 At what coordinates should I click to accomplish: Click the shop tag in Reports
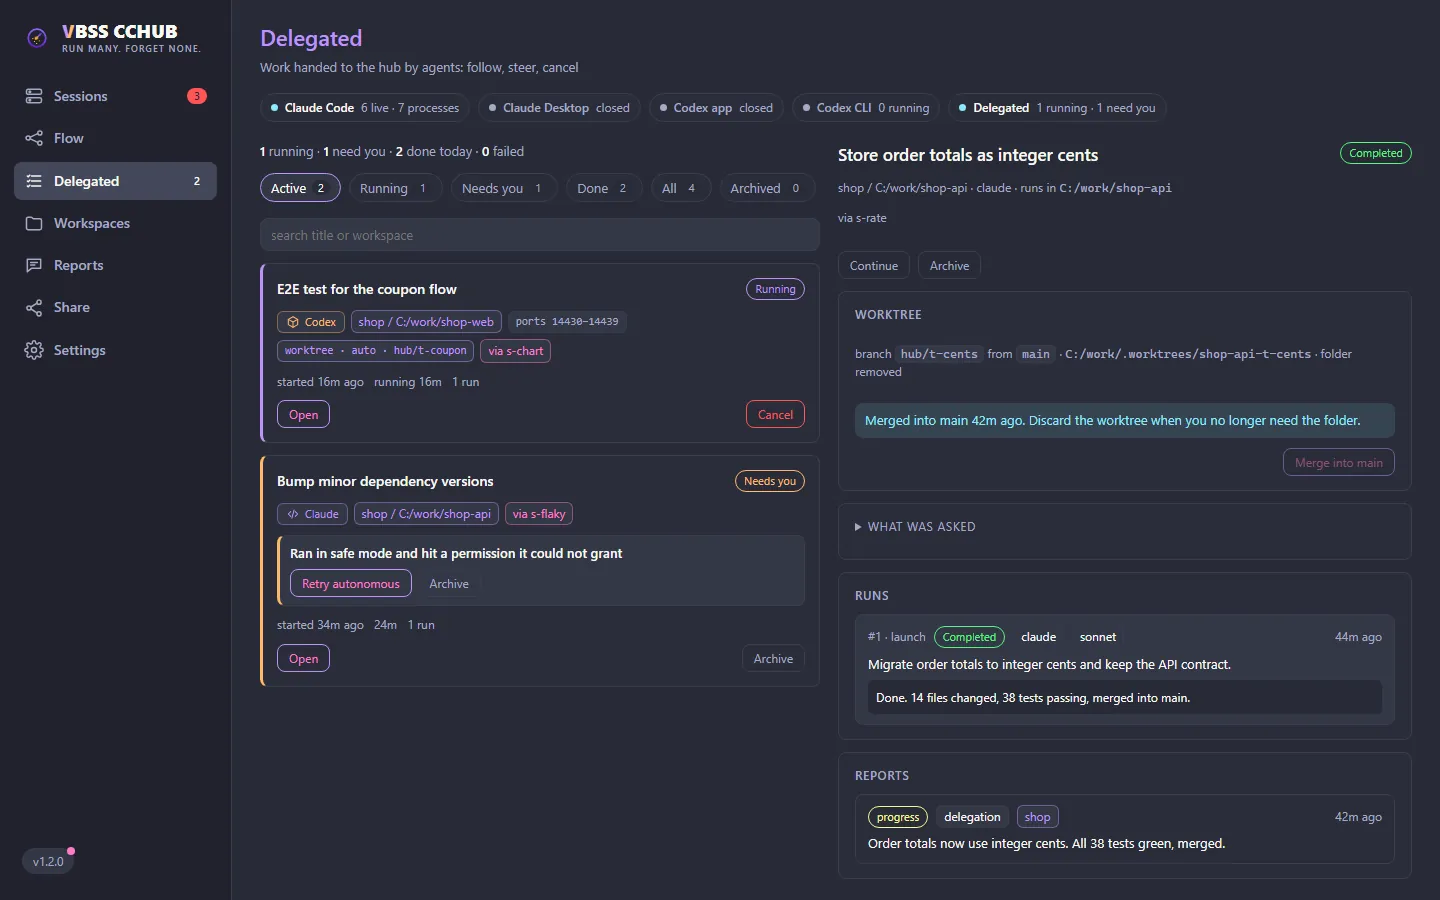click(1037, 817)
